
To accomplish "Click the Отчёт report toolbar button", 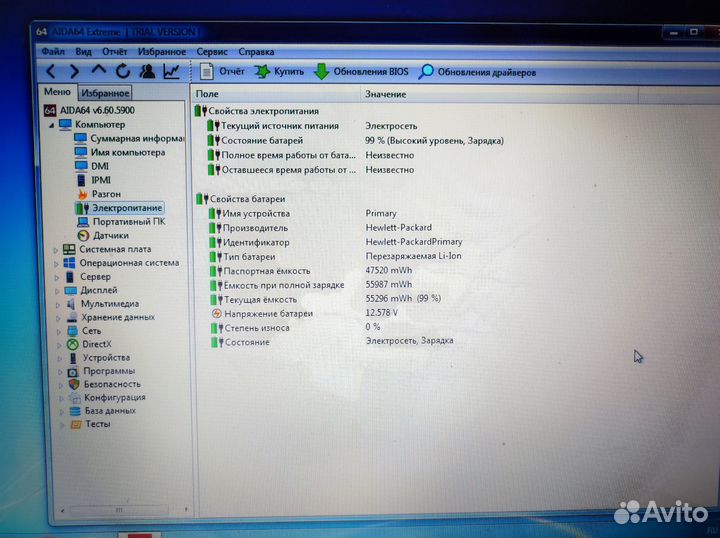I will point(222,71).
